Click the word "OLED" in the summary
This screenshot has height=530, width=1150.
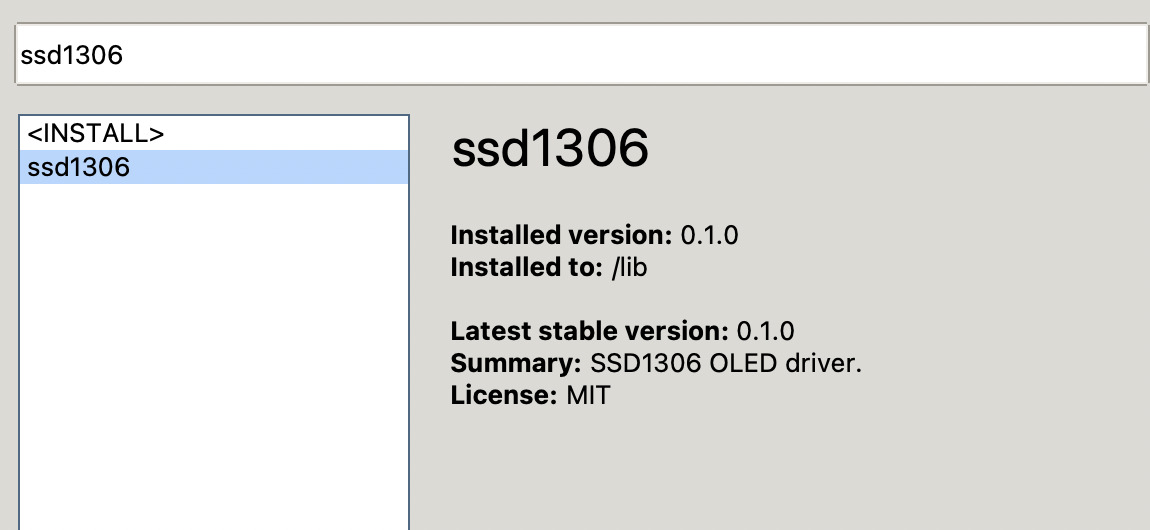pos(743,363)
